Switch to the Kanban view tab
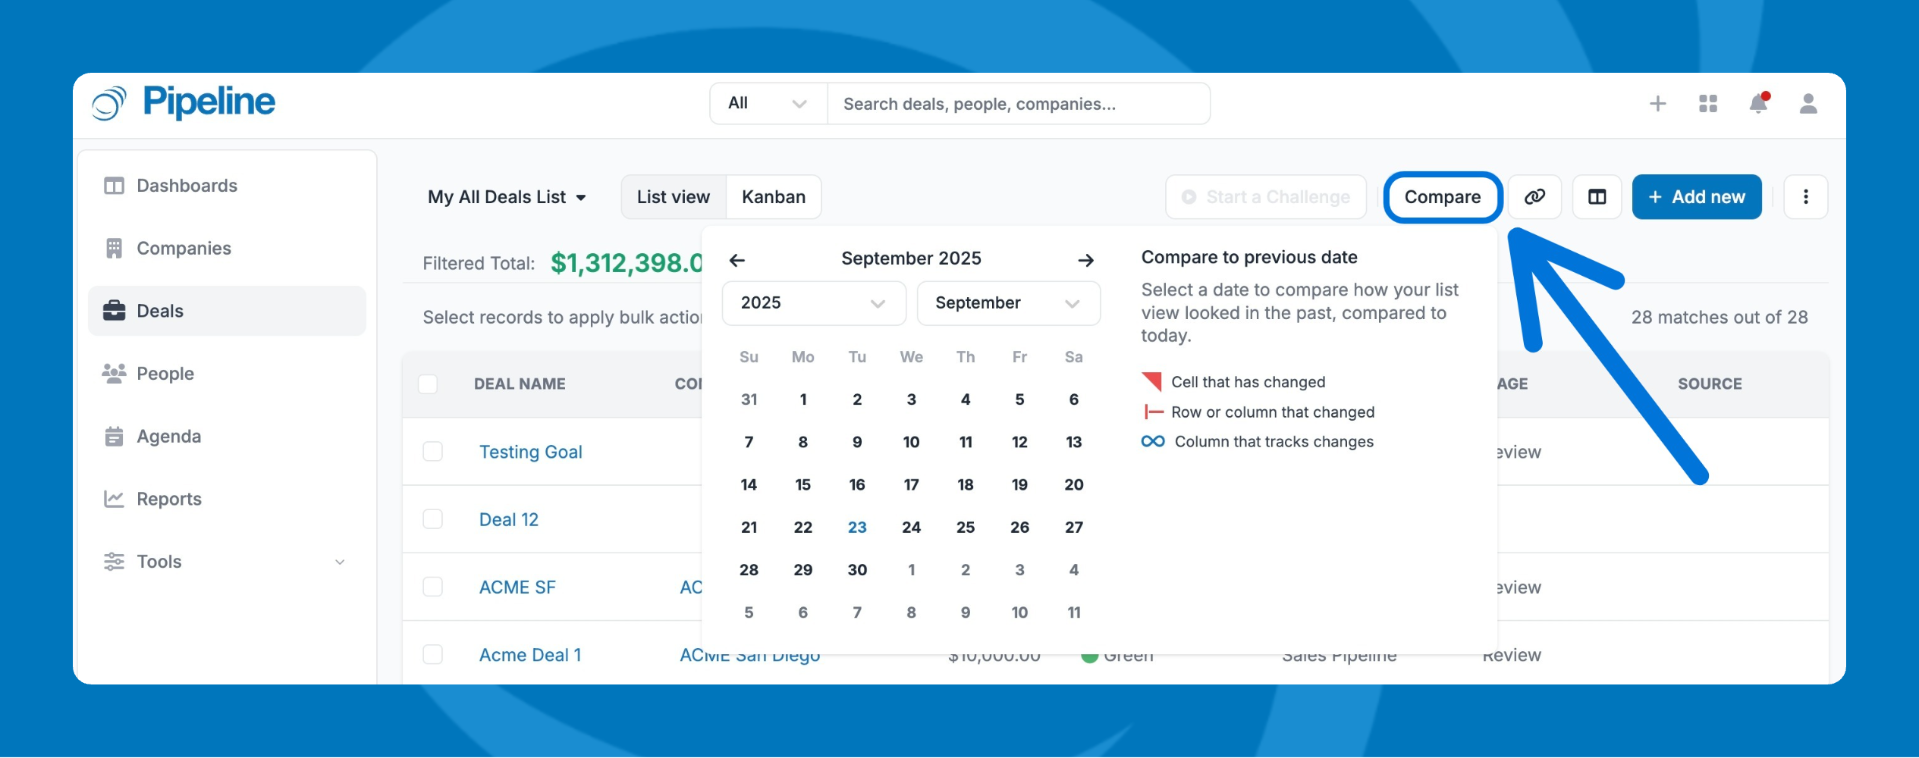 [x=773, y=197]
